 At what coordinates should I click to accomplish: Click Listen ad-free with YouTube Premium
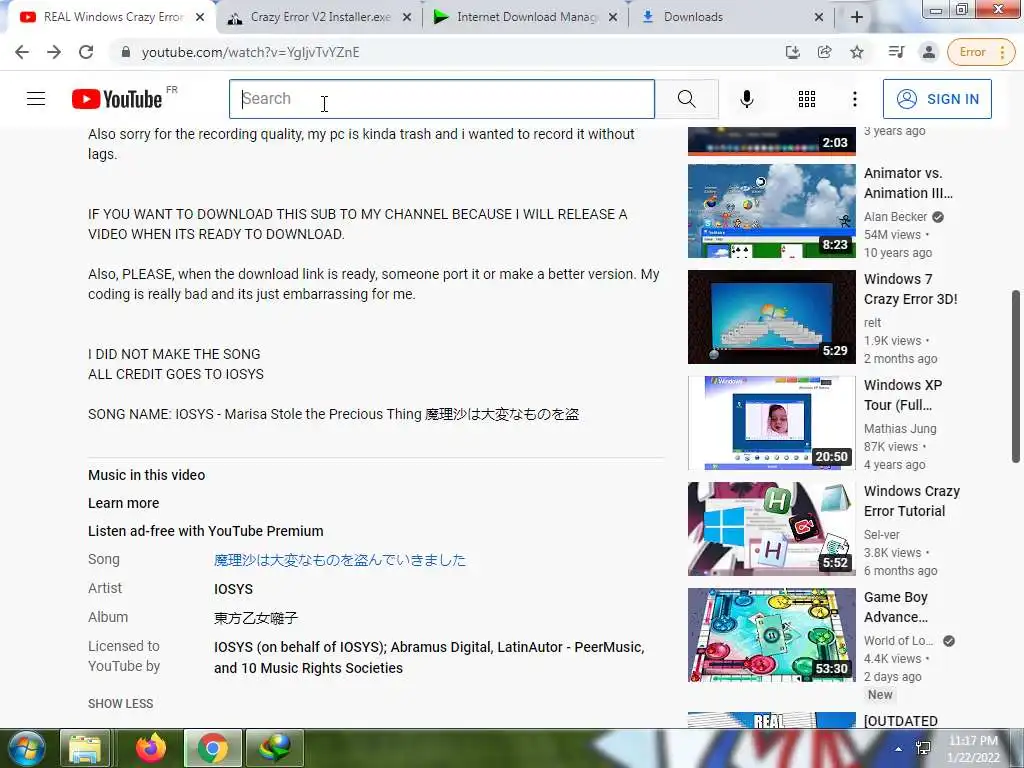tap(206, 531)
